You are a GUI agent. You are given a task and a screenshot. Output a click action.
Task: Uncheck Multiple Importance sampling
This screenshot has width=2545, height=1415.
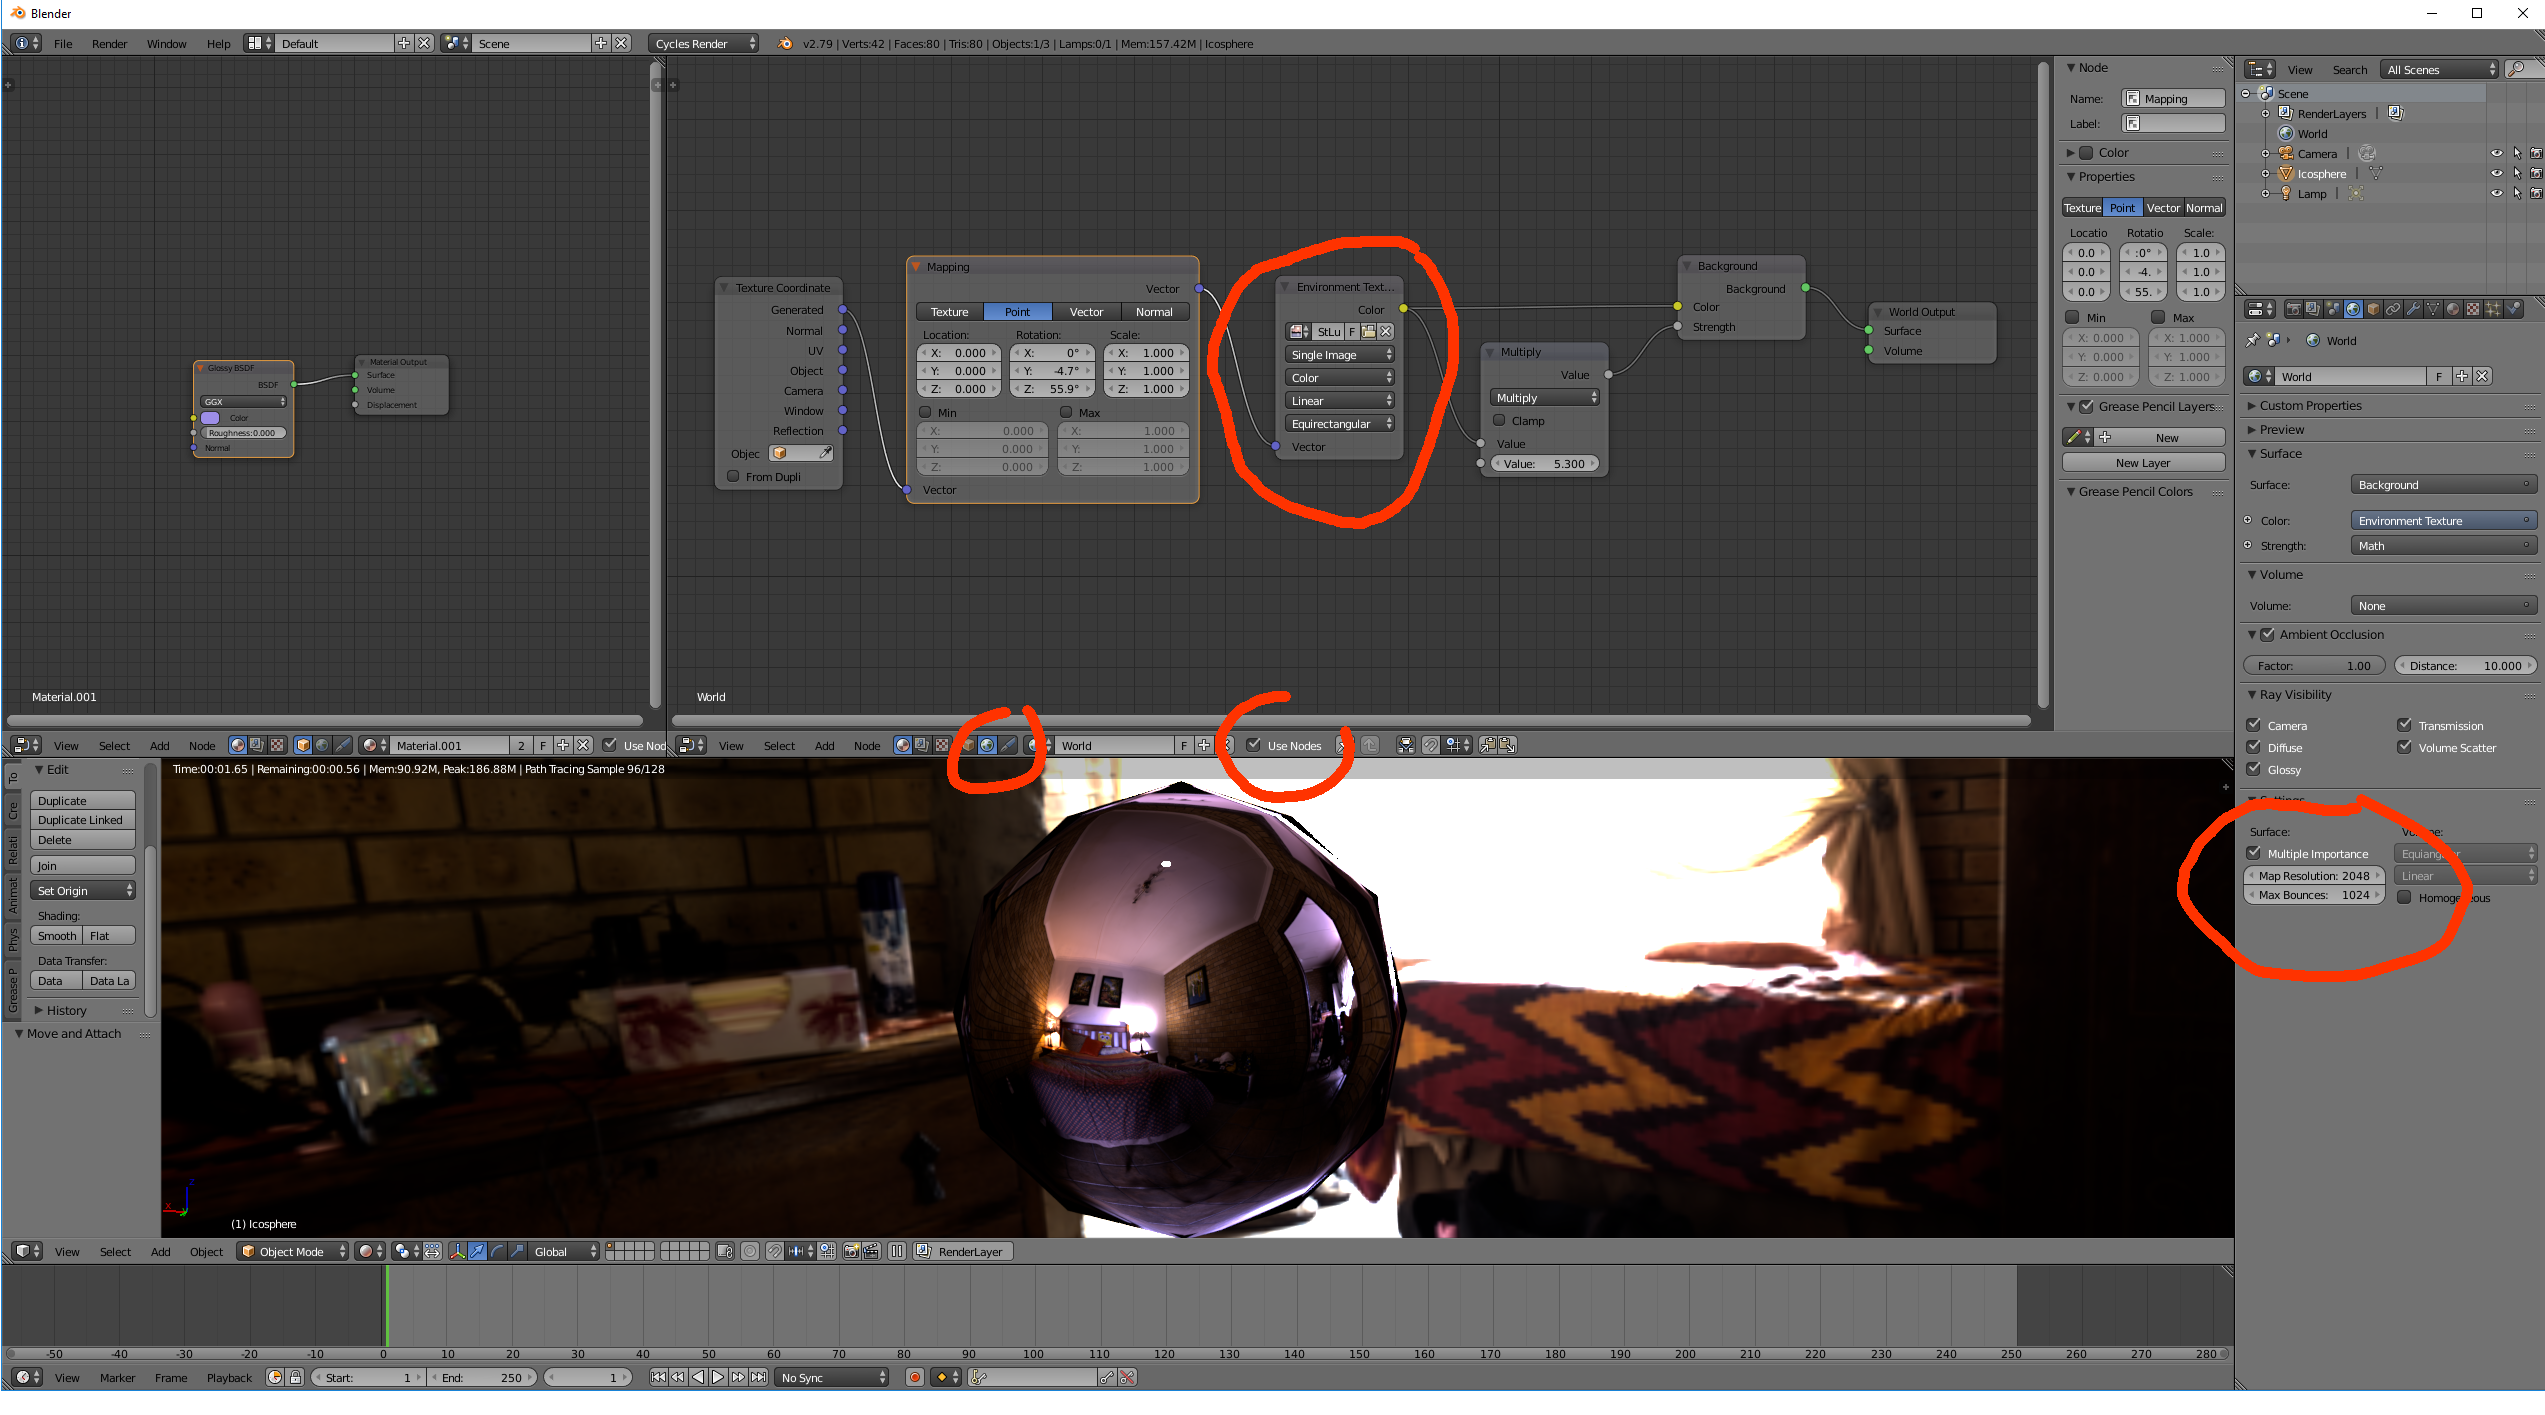2254,853
